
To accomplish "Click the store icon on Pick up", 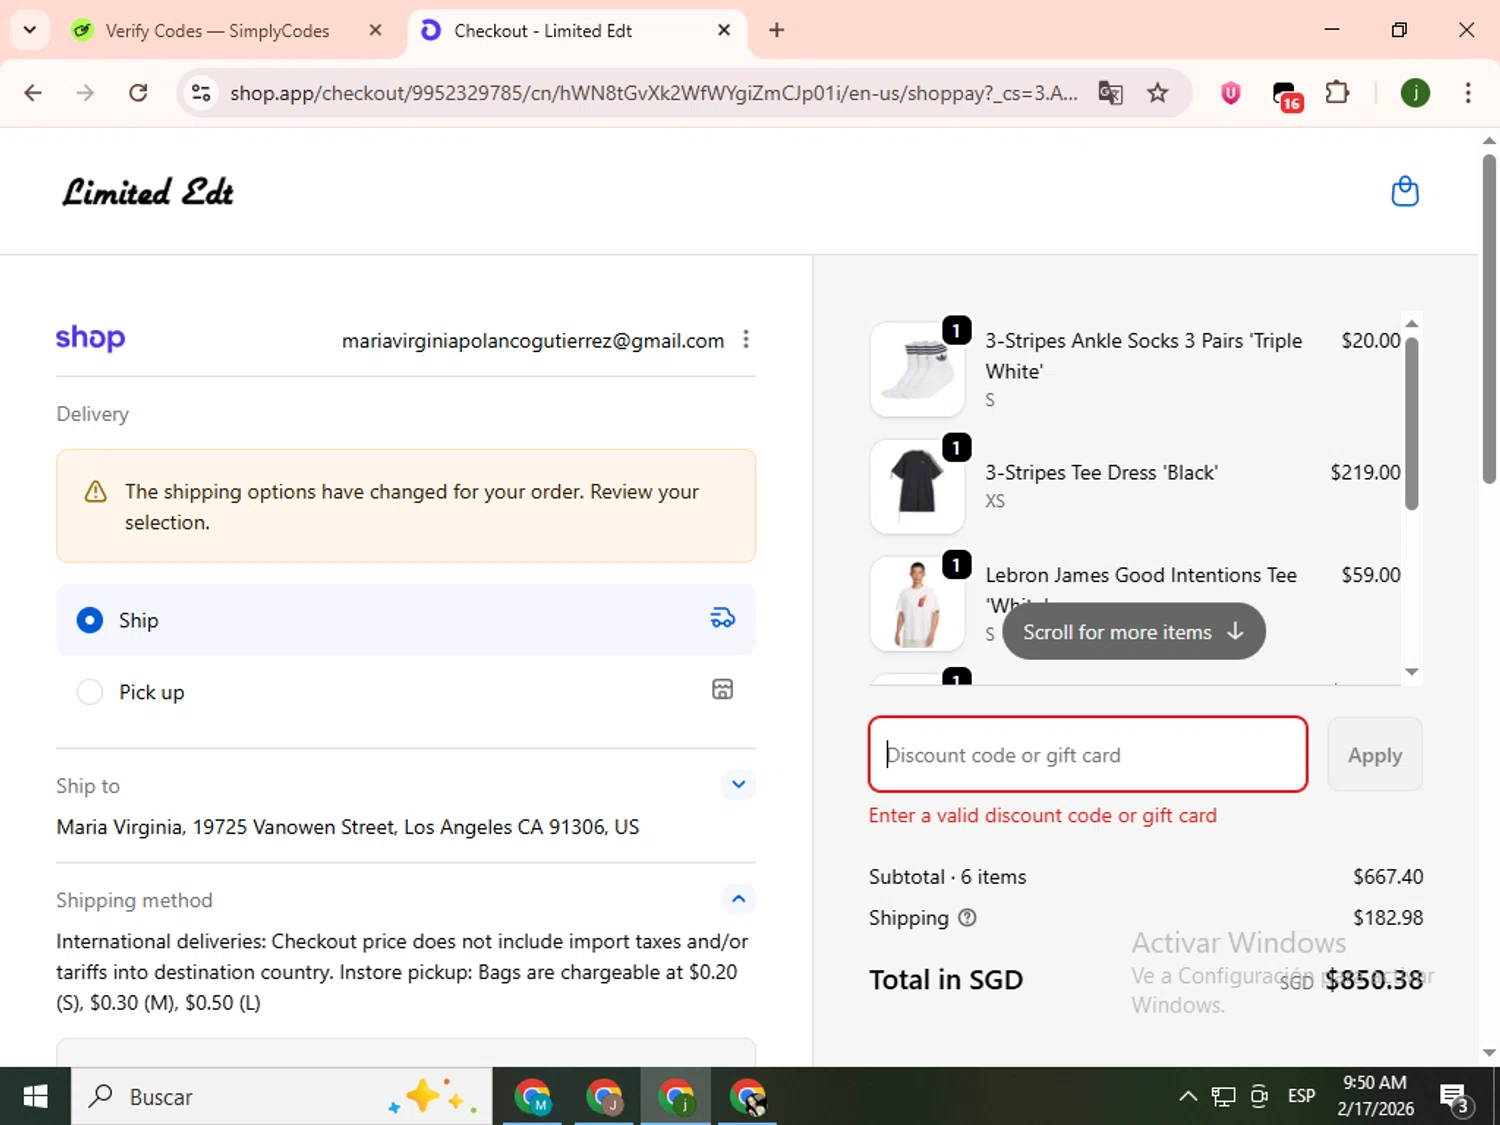I will click(x=722, y=689).
